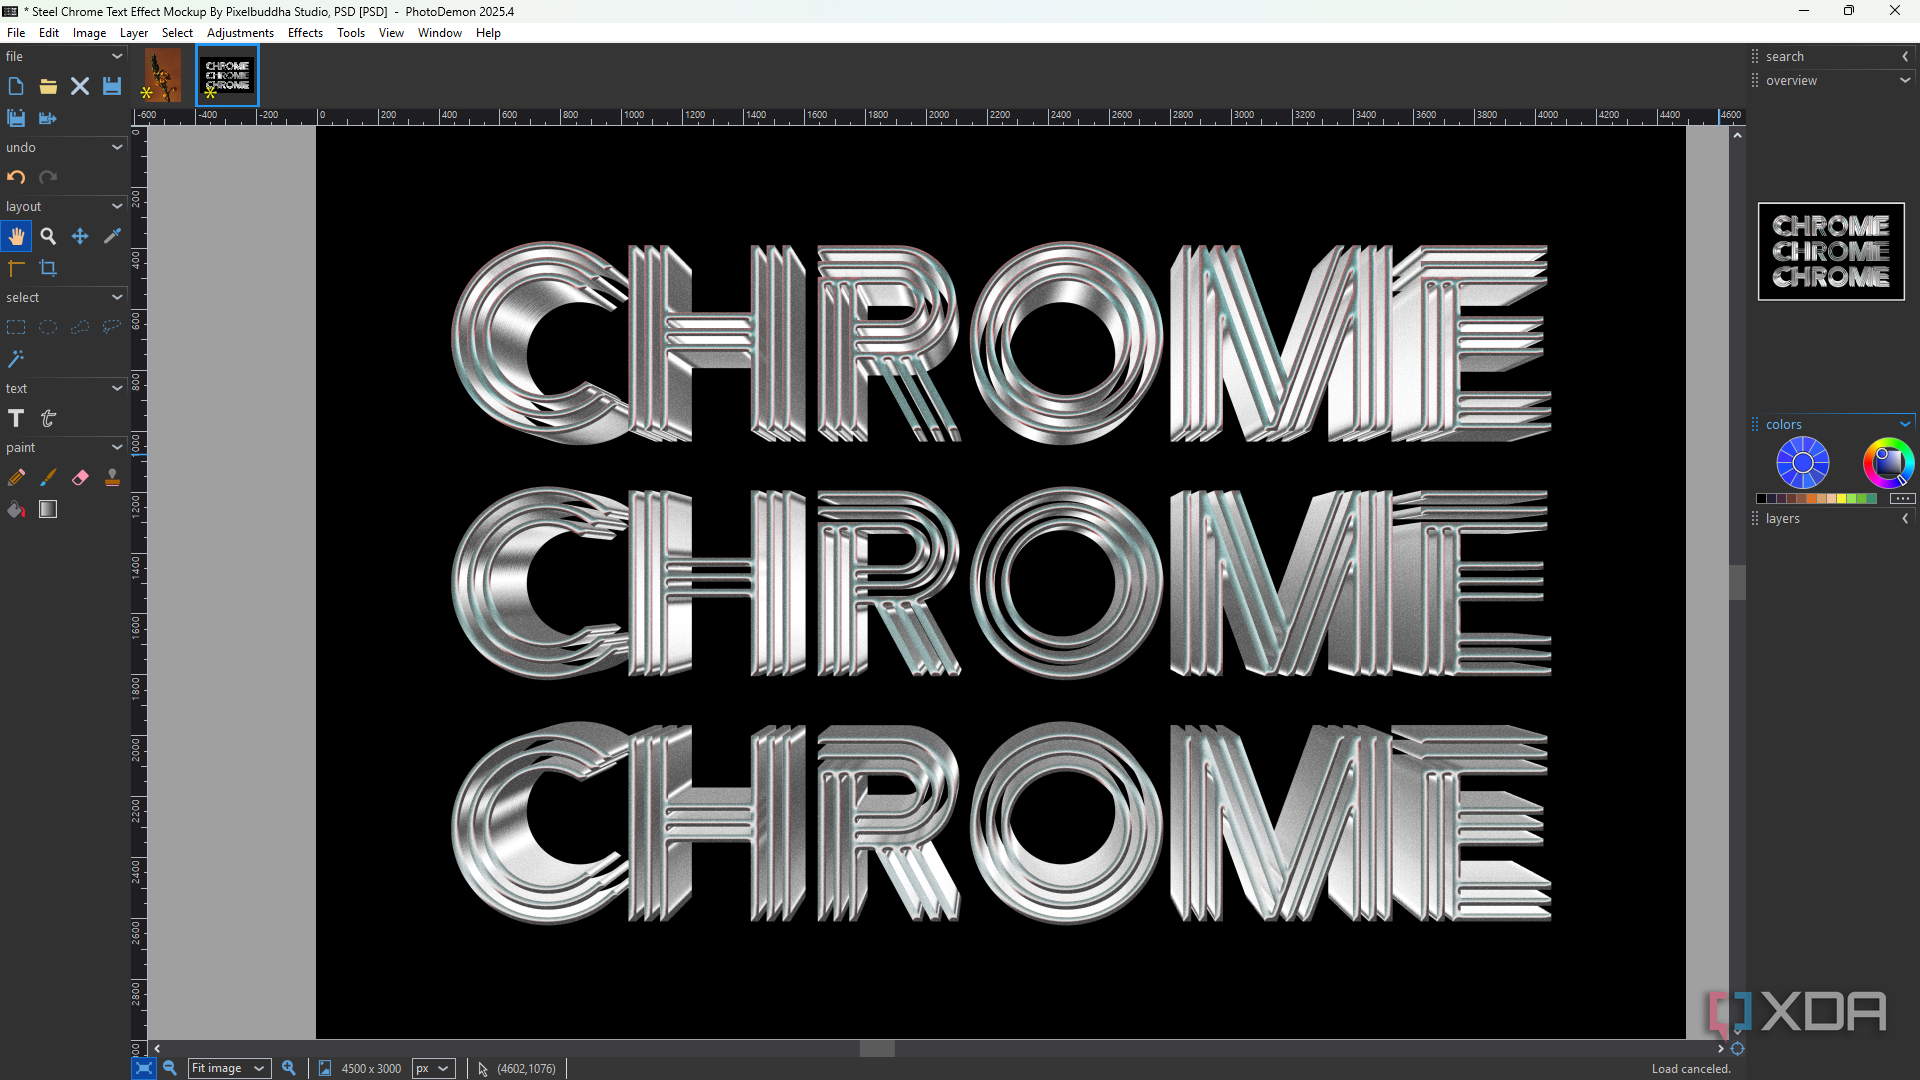Select the Move layer tool
This screenshot has width=1920, height=1080.
[80, 237]
